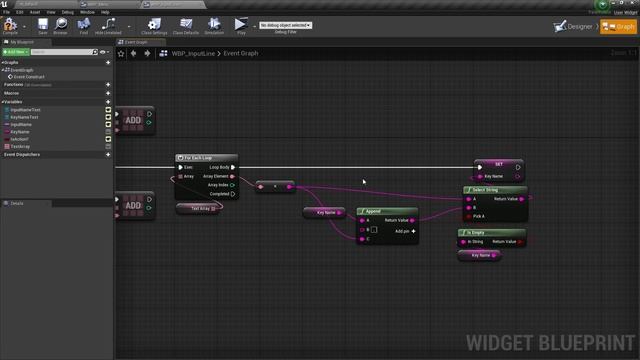The width and height of the screenshot is (640, 360).
Task: Add new event dispatcher with plus icon
Action: (x=108, y=155)
